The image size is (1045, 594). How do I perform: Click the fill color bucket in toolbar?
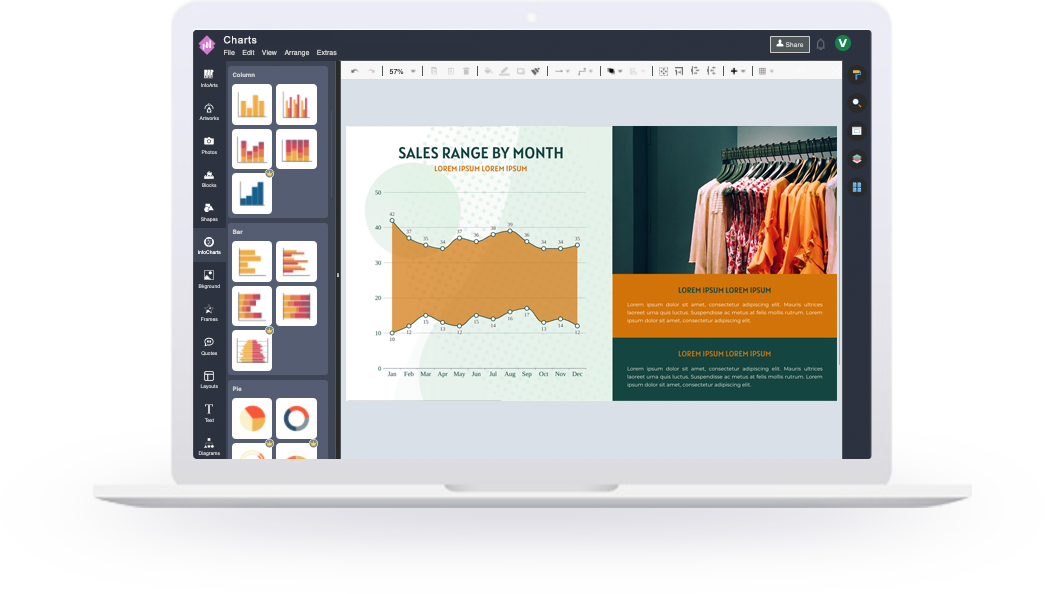(489, 71)
